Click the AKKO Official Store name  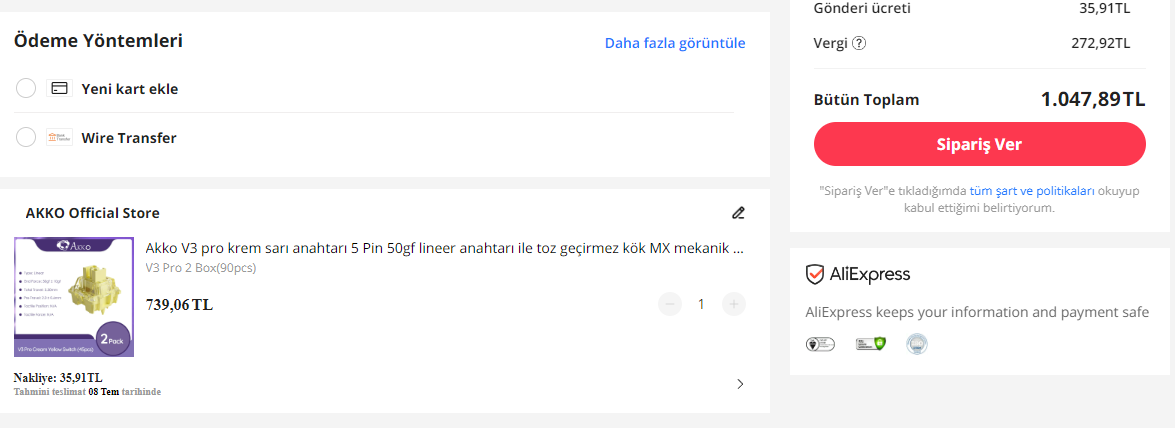point(92,213)
